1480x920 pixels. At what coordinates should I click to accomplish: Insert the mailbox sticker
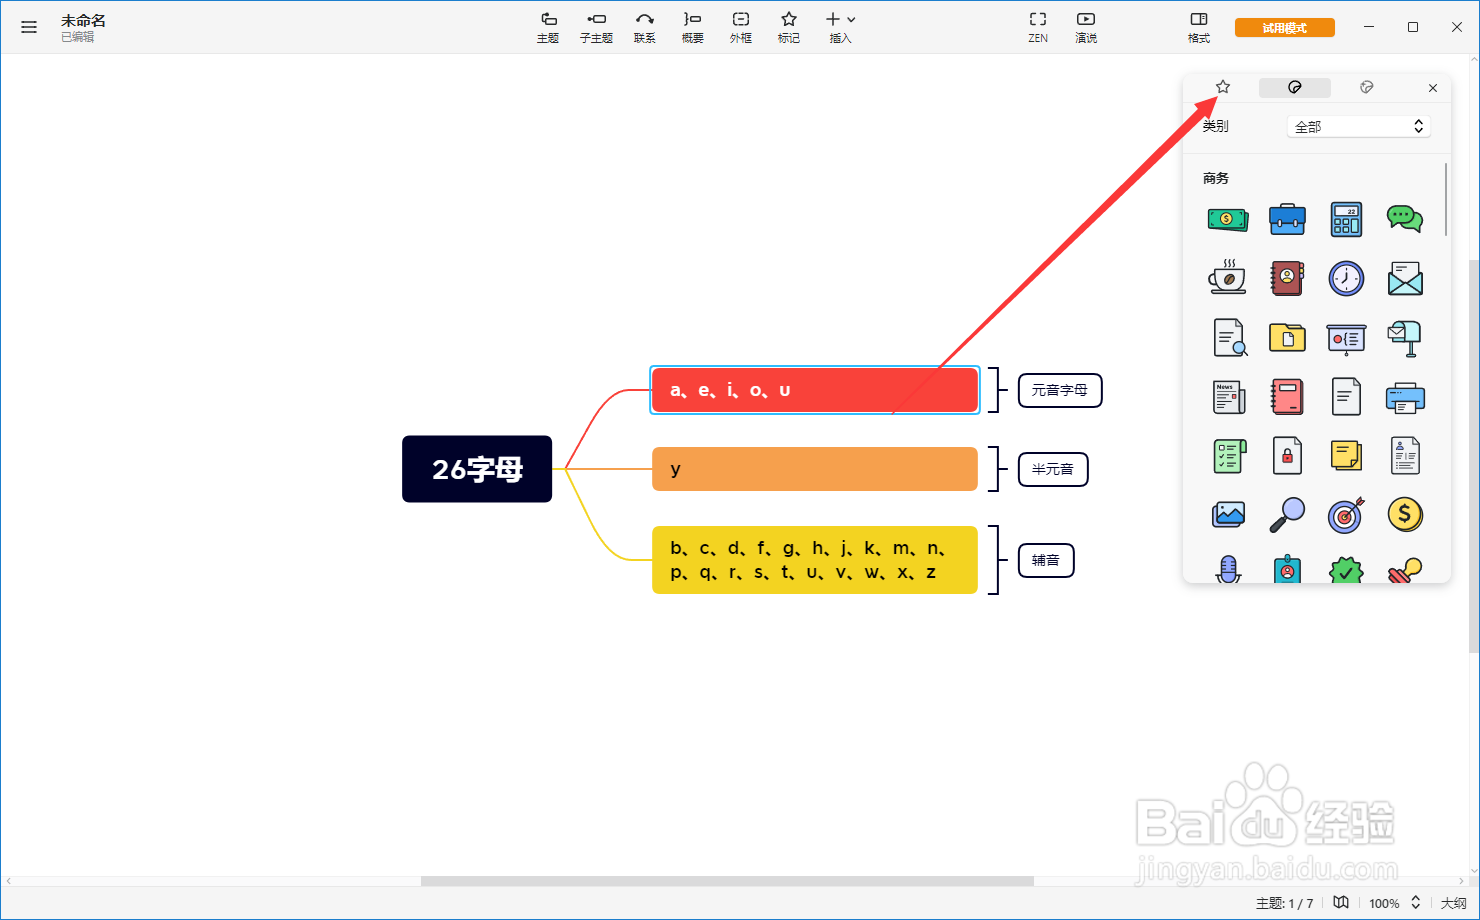[1405, 338]
